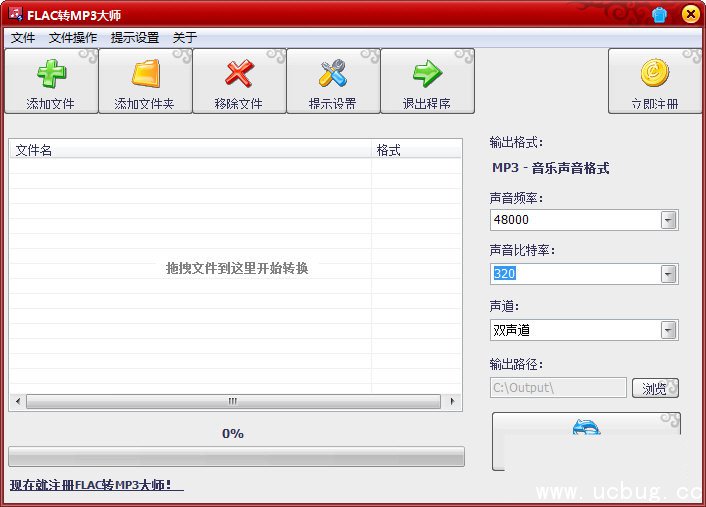Viewport: 706px width, 507px height.
Task: Click the horizontal scrollbar thumb in file list
Action: pyautogui.click(x=233, y=401)
